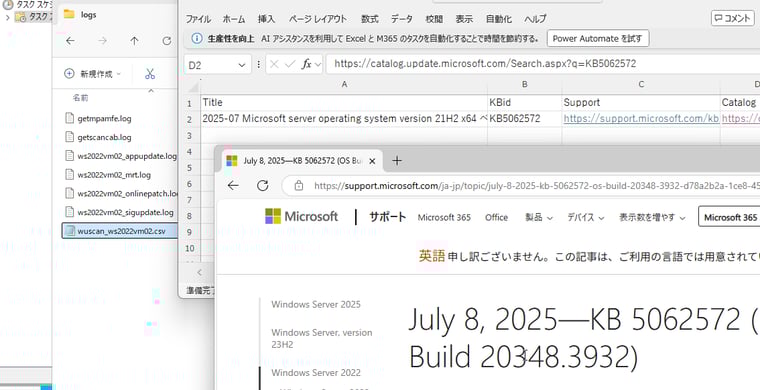The image size is (760, 390).
Task: Select row 2 header in Excel
Action: 190,119
